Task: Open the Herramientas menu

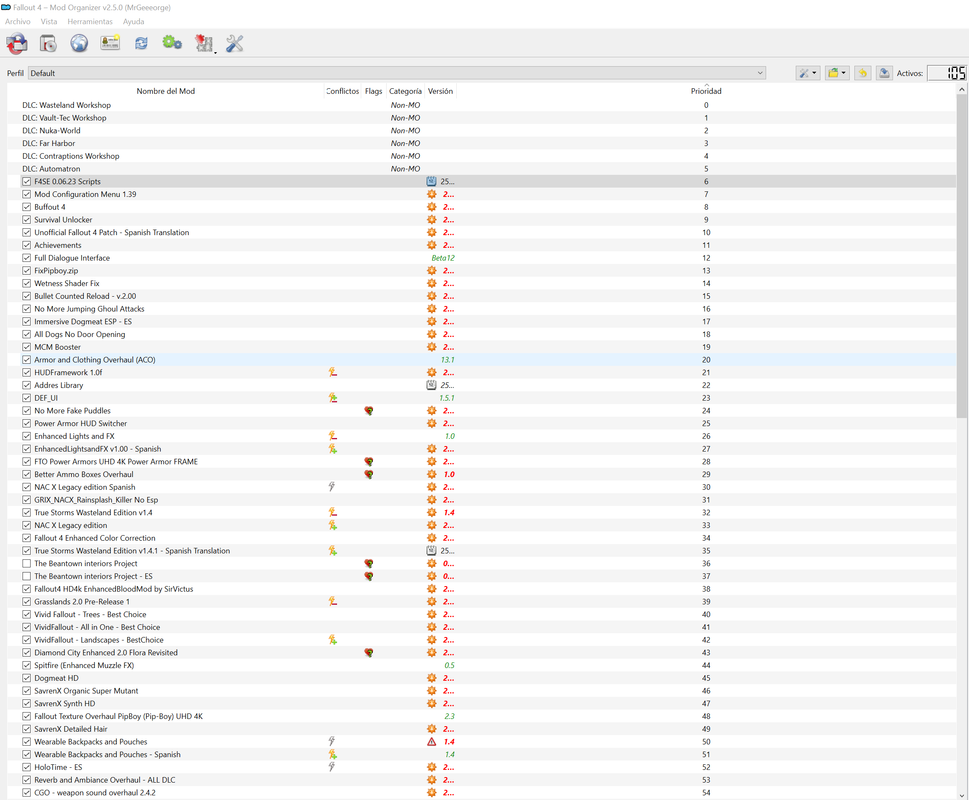Action: tap(90, 22)
